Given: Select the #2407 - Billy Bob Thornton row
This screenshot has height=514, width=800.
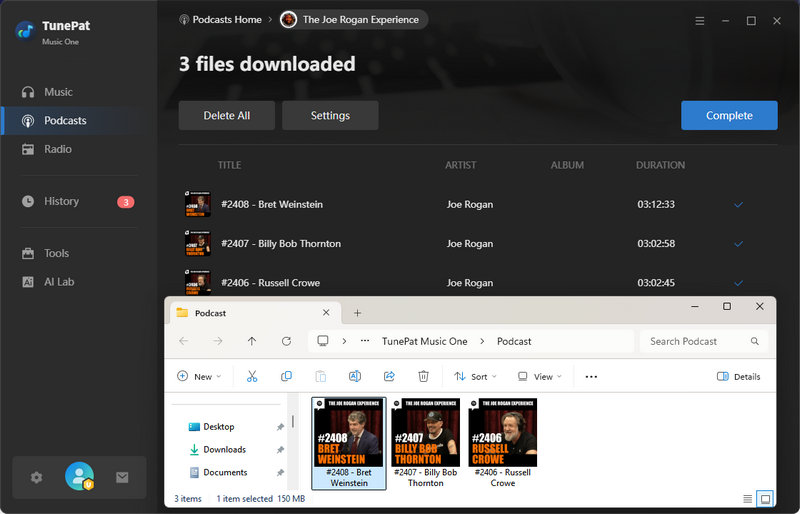Looking at the screenshot, I should point(478,243).
